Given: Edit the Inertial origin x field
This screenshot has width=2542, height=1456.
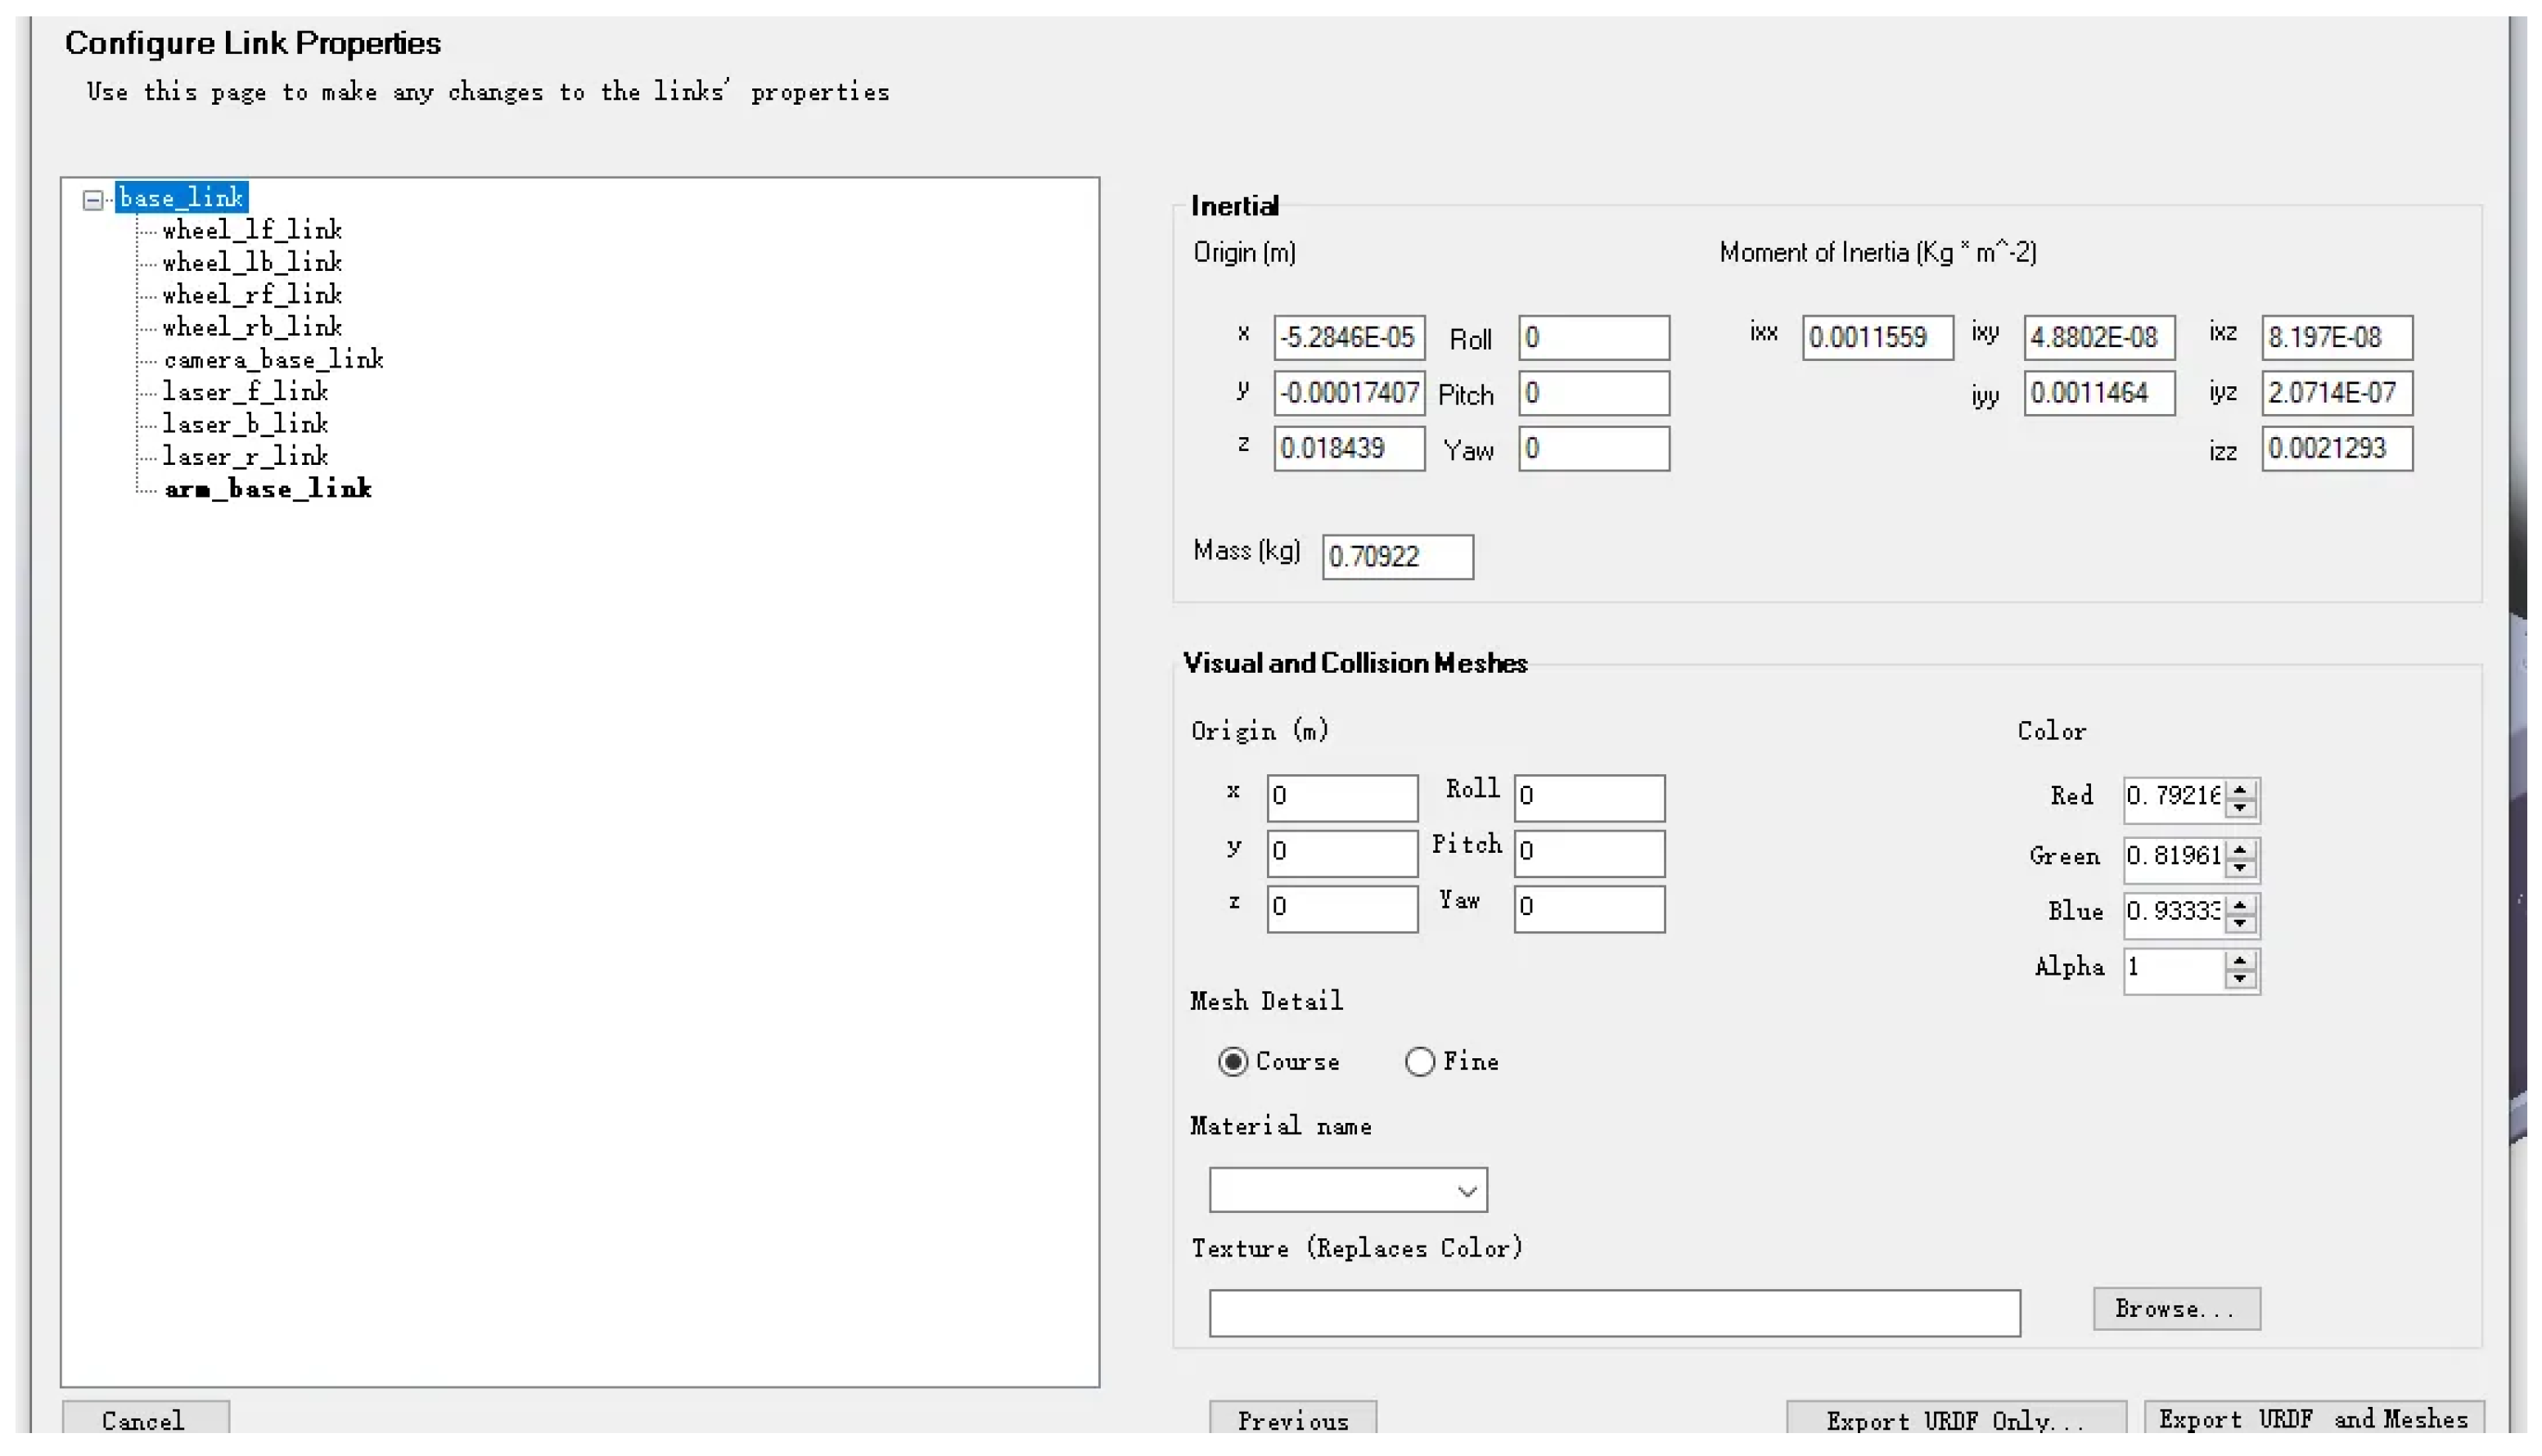Looking at the screenshot, I should [x=1349, y=338].
